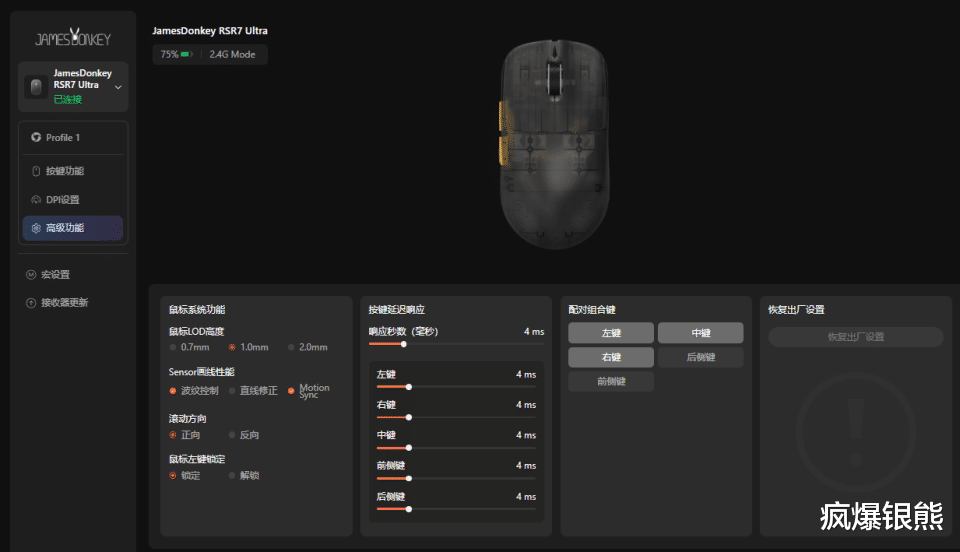Select 反向 scroll direction
The image size is (960, 552).
(x=244, y=435)
